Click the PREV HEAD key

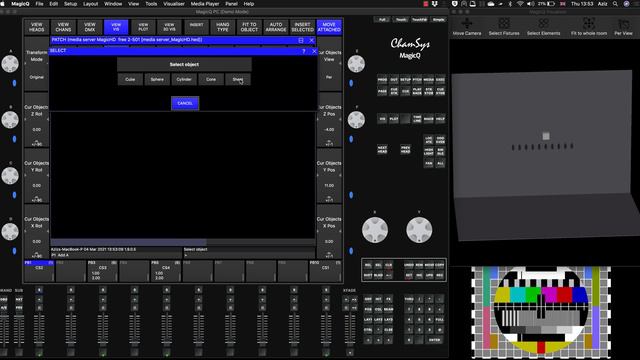(x=405, y=149)
